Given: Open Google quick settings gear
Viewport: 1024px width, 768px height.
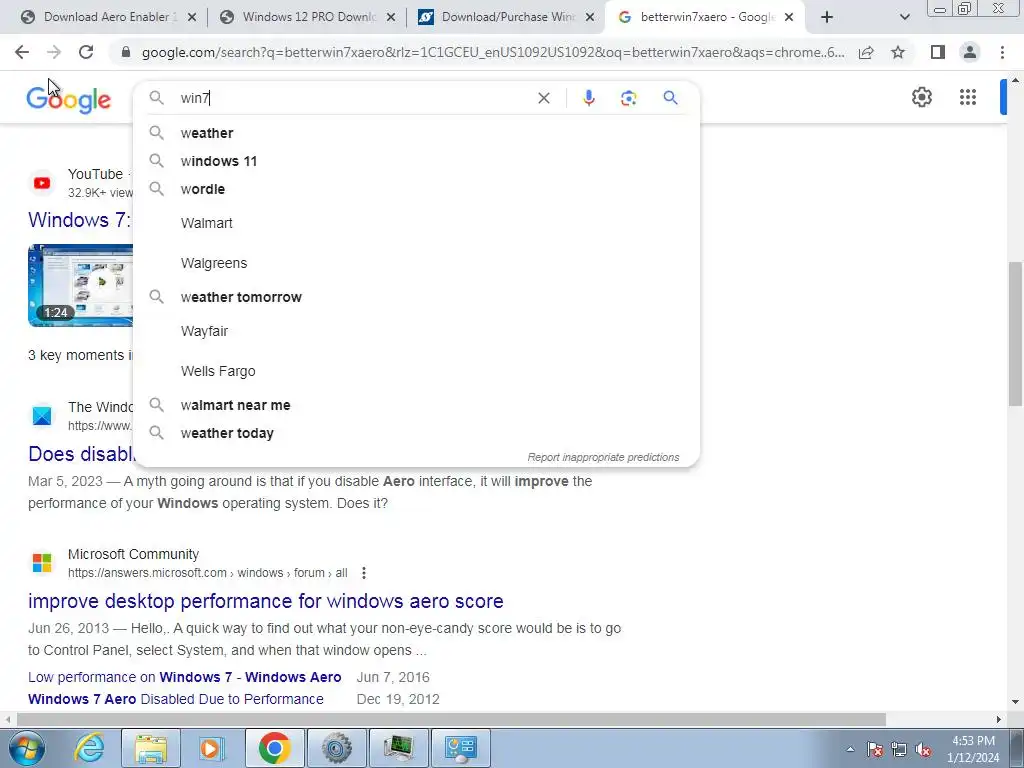Looking at the screenshot, I should [x=921, y=97].
